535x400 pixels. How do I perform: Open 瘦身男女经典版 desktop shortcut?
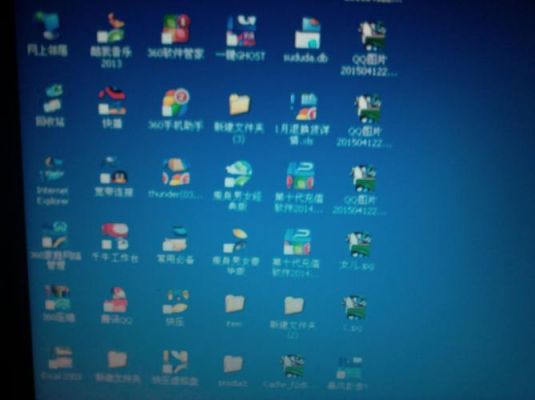point(237,185)
